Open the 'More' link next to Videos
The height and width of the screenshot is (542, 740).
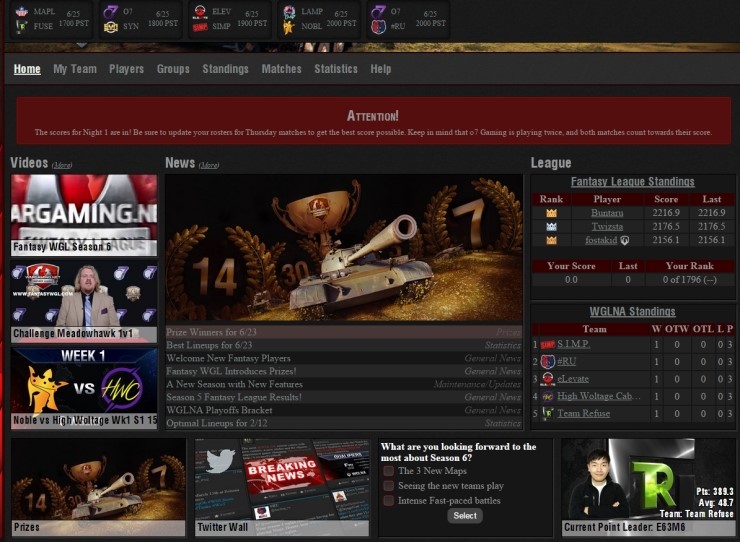coord(62,165)
